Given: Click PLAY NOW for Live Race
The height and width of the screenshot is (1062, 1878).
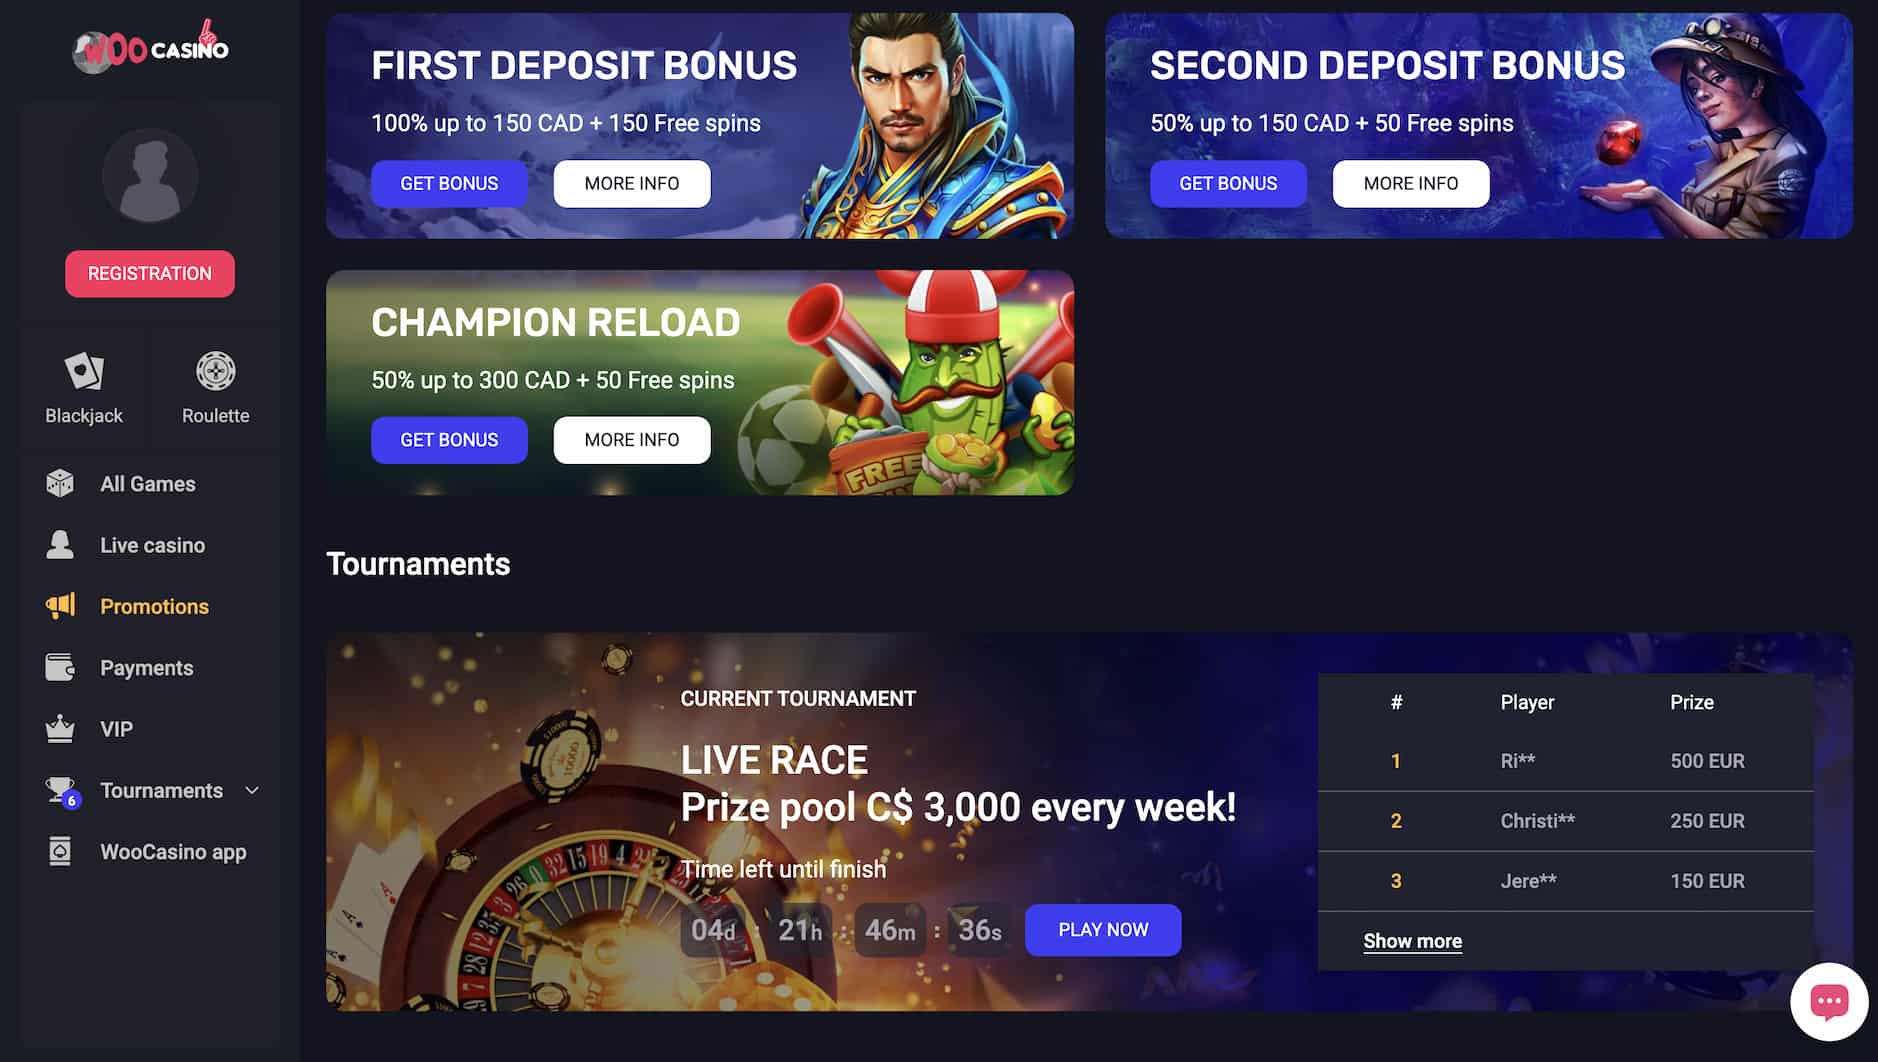Looking at the screenshot, I should (1103, 930).
